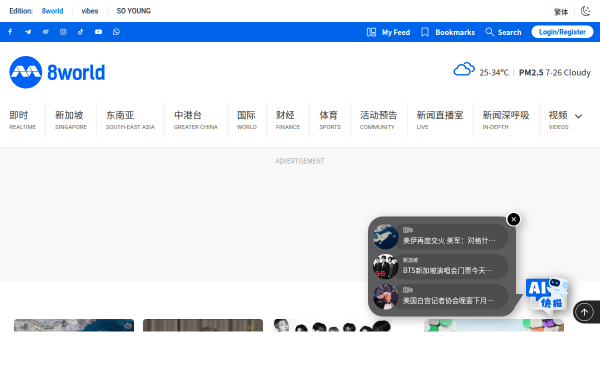Click the cloudy weather icon

coord(464,69)
